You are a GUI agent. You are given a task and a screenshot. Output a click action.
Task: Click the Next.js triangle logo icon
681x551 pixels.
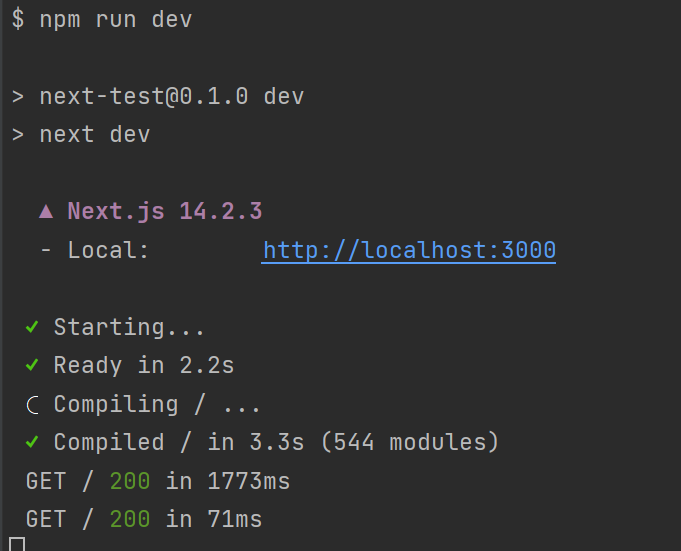coord(46,212)
